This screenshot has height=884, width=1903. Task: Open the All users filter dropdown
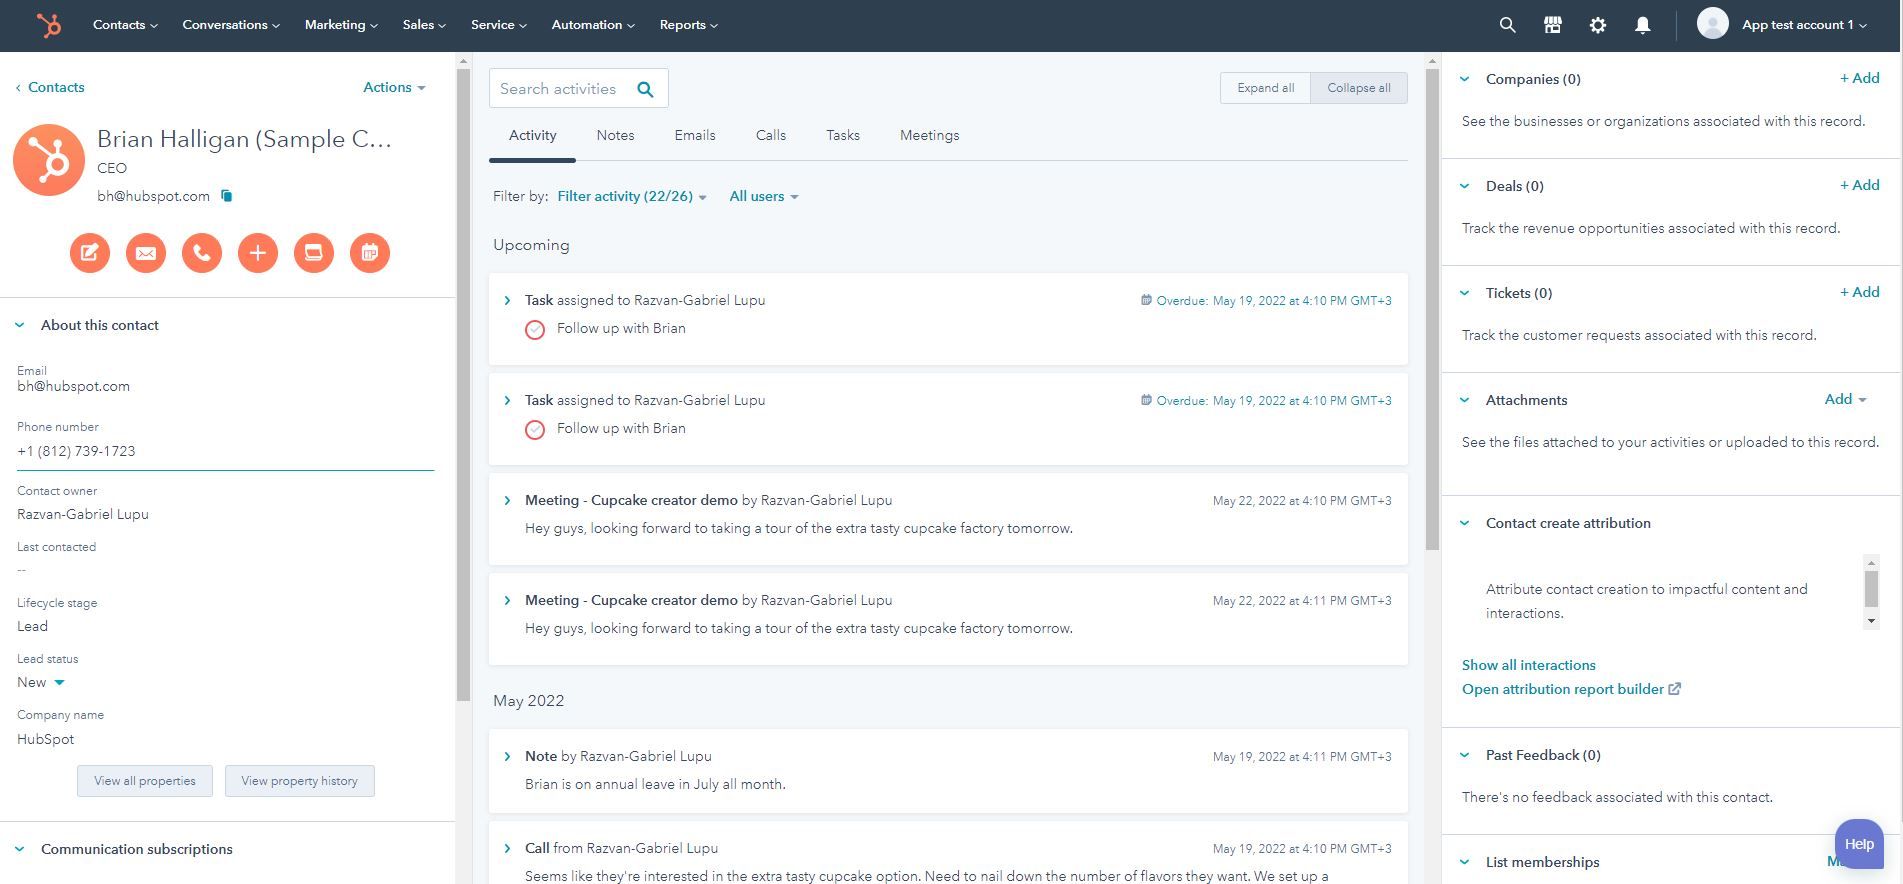tap(764, 196)
